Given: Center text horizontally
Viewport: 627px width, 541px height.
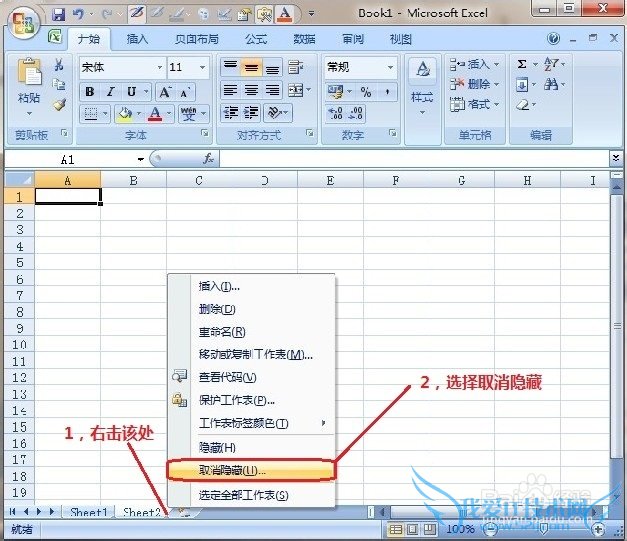Looking at the screenshot, I should point(251,91).
